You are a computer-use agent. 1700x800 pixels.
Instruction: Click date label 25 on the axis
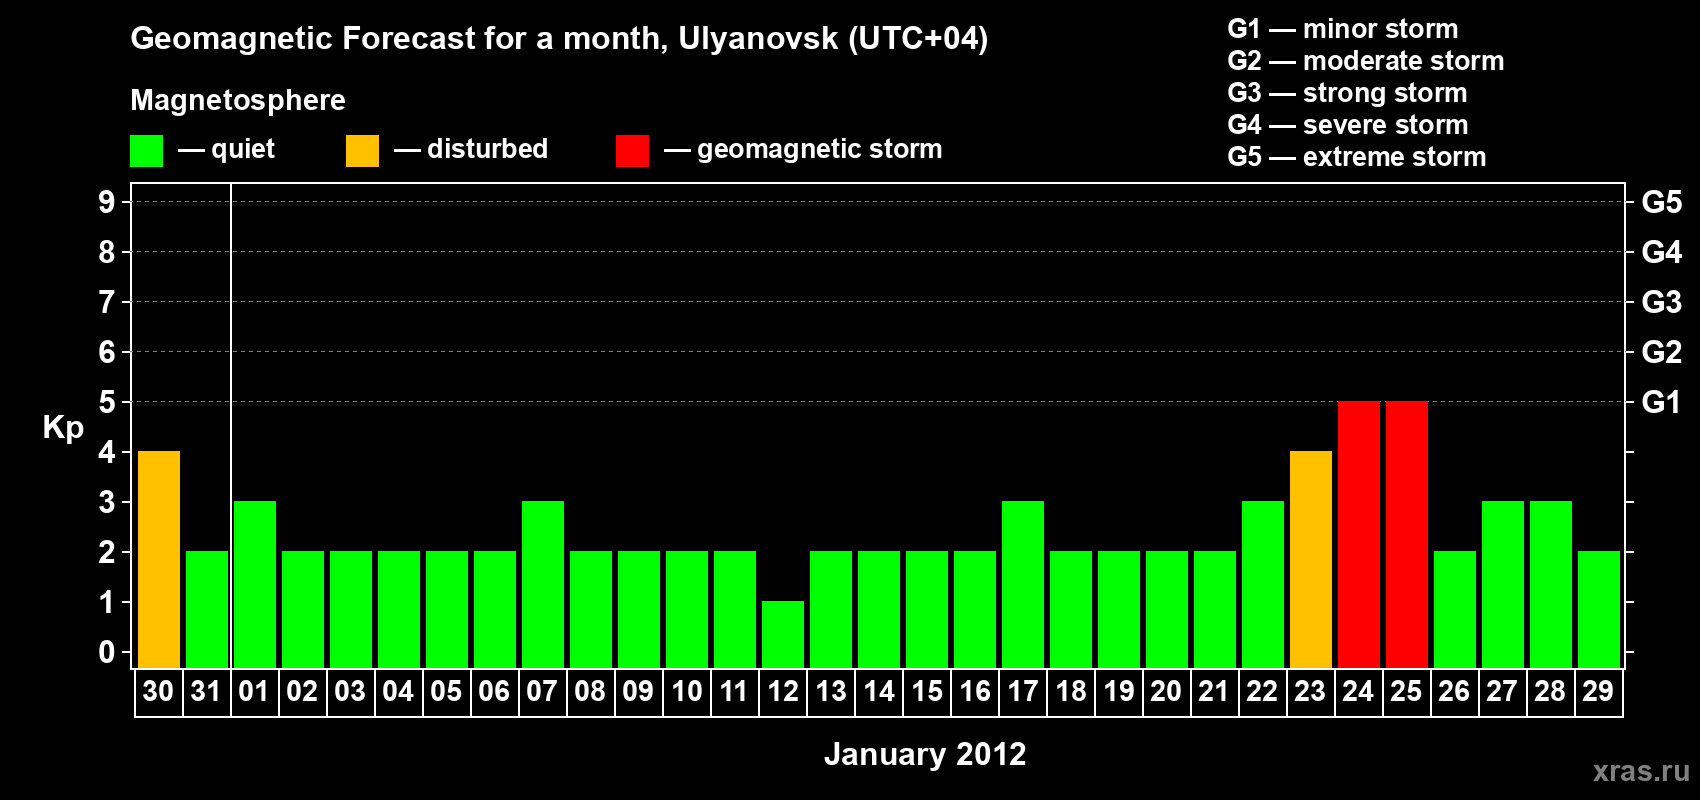(x=1406, y=691)
